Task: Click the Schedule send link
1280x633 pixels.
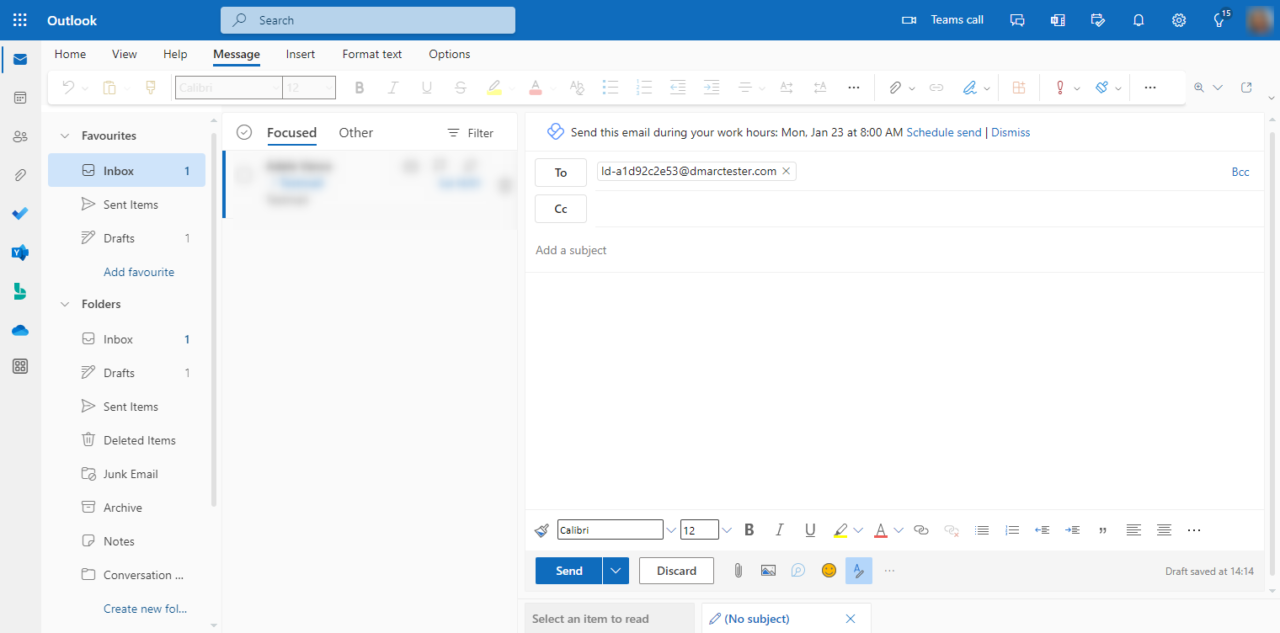Action: 943,131
